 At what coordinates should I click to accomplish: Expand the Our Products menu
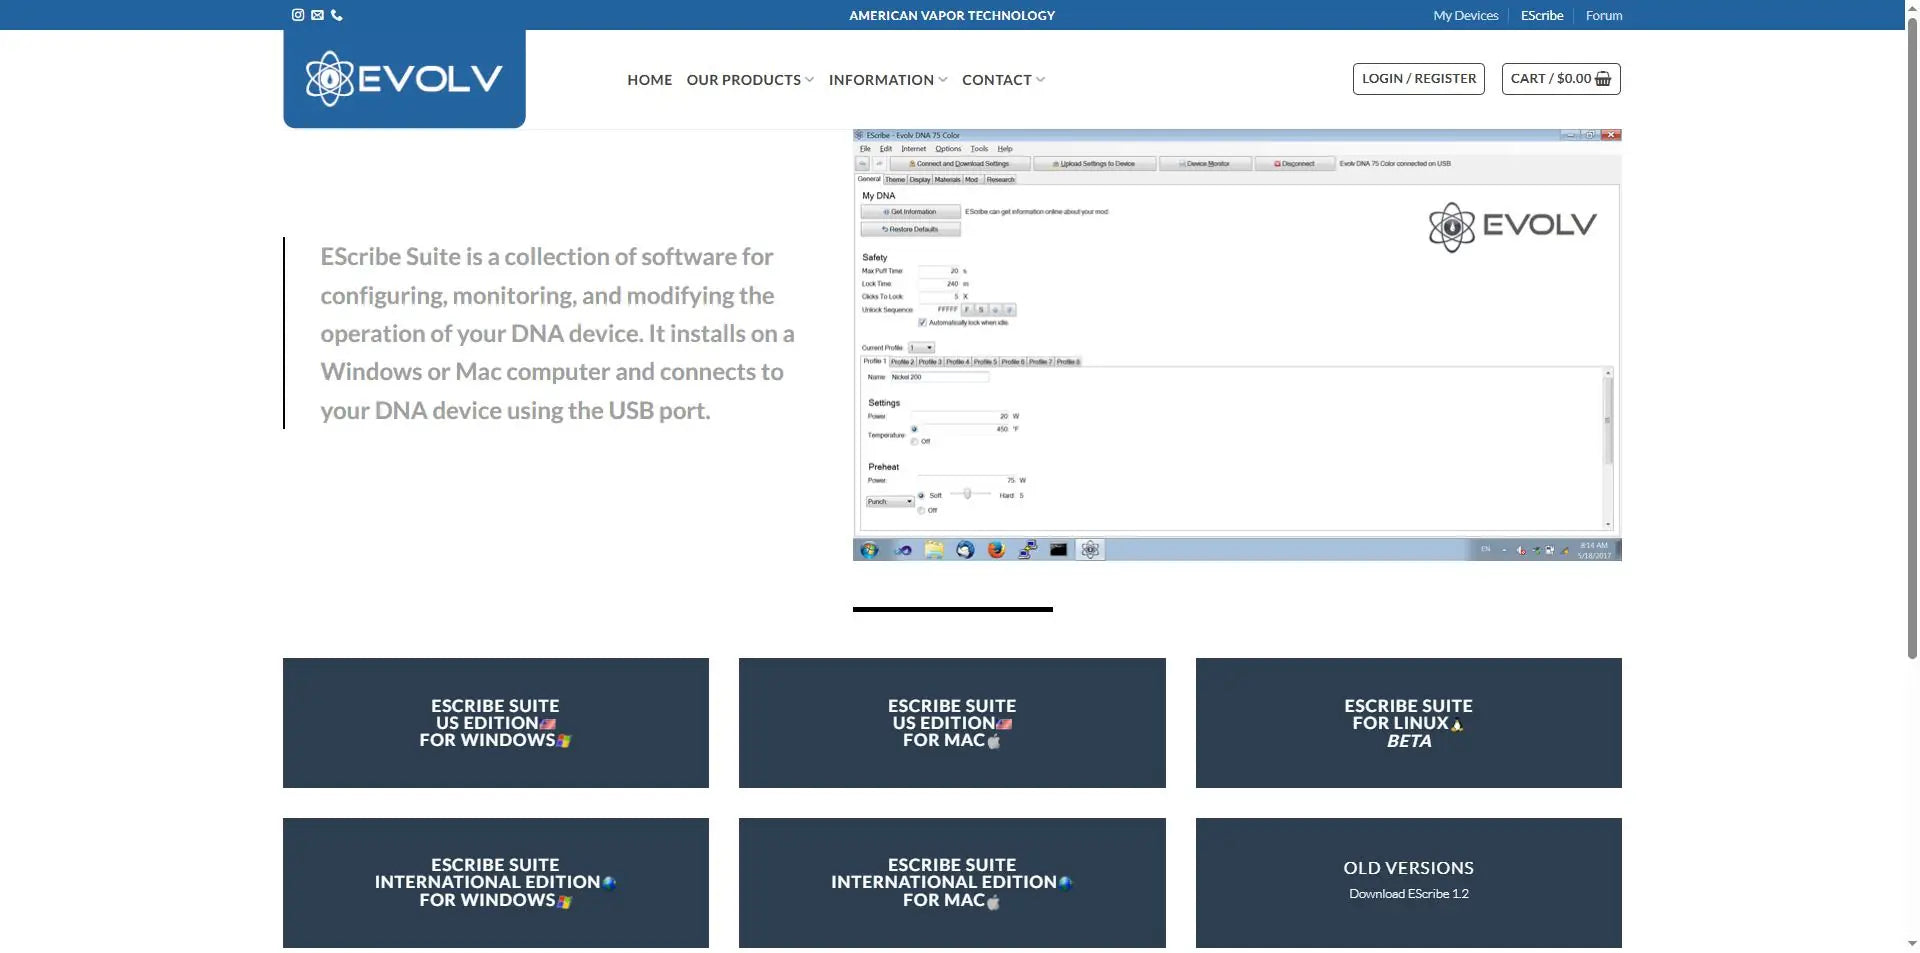(749, 80)
